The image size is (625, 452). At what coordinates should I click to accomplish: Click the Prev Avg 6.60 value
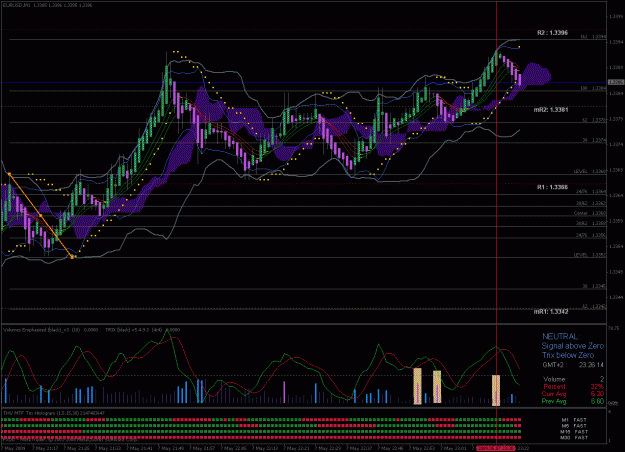(x=597, y=401)
